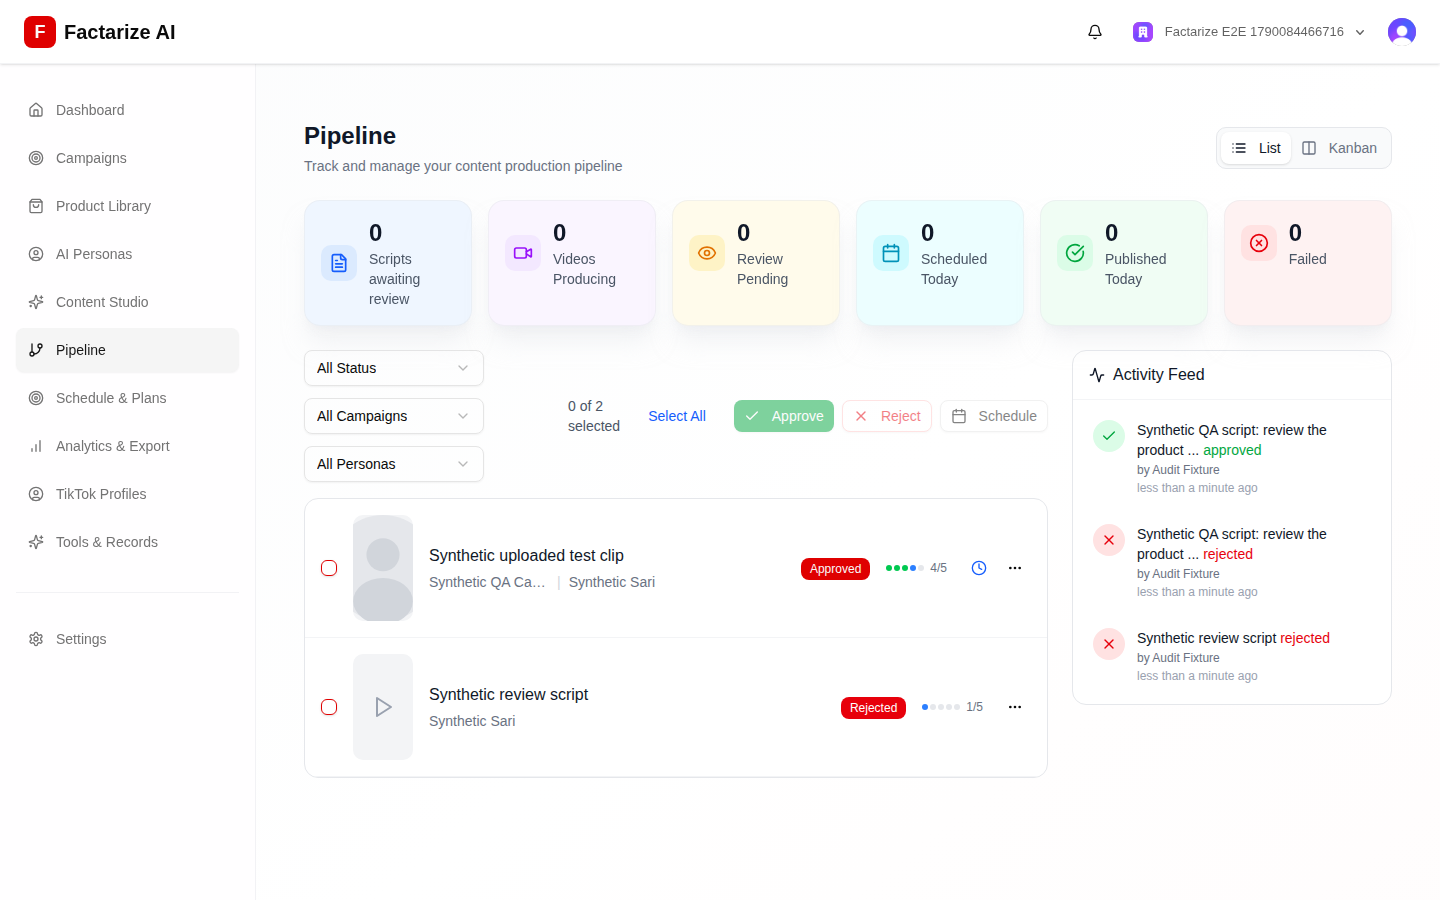Open the All Personas dropdown

[394, 464]
